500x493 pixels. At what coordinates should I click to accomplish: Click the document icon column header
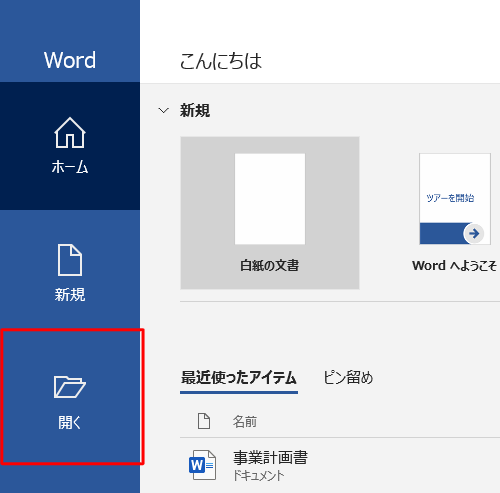tap(204, 421)
